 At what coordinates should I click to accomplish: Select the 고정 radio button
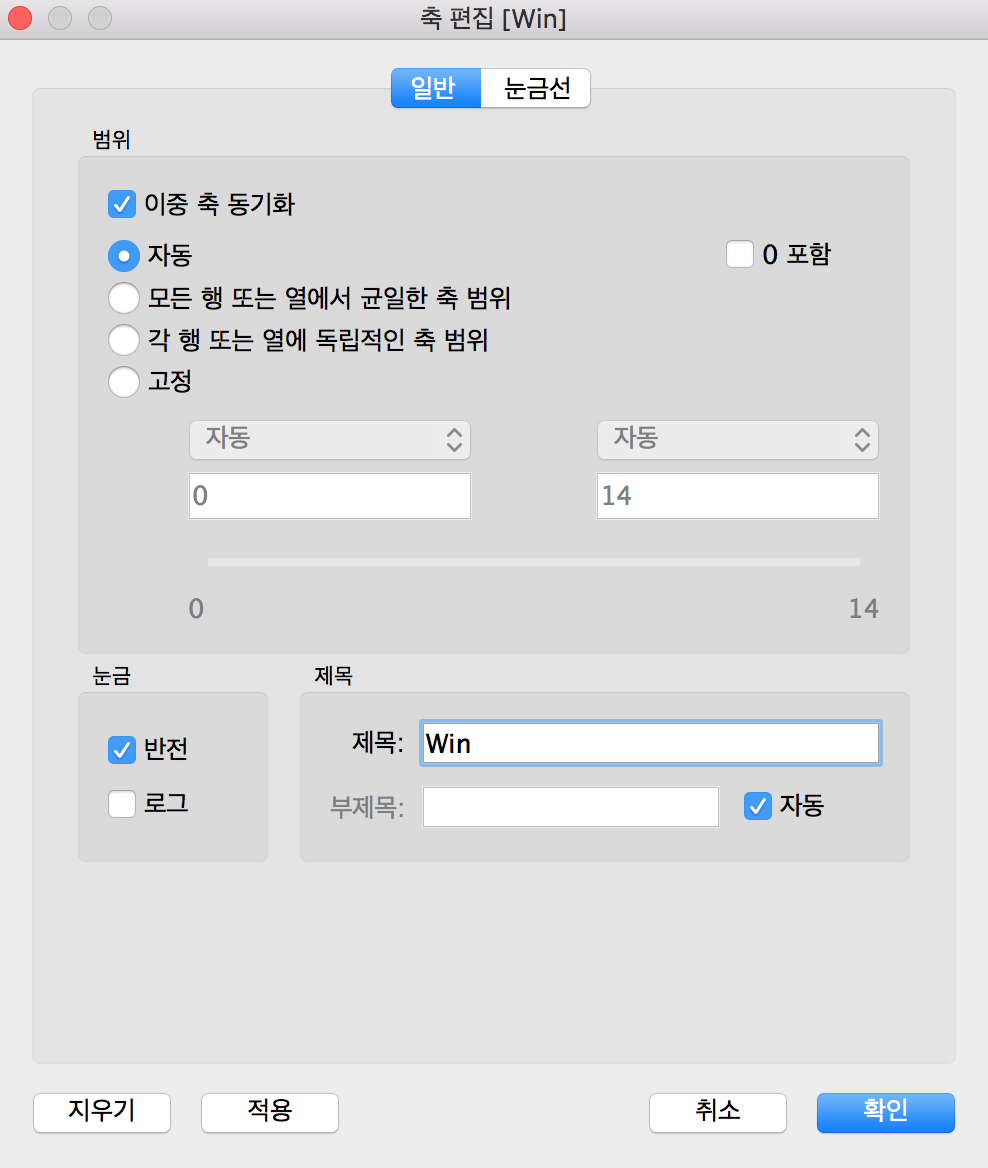click(x=123, y=381)
